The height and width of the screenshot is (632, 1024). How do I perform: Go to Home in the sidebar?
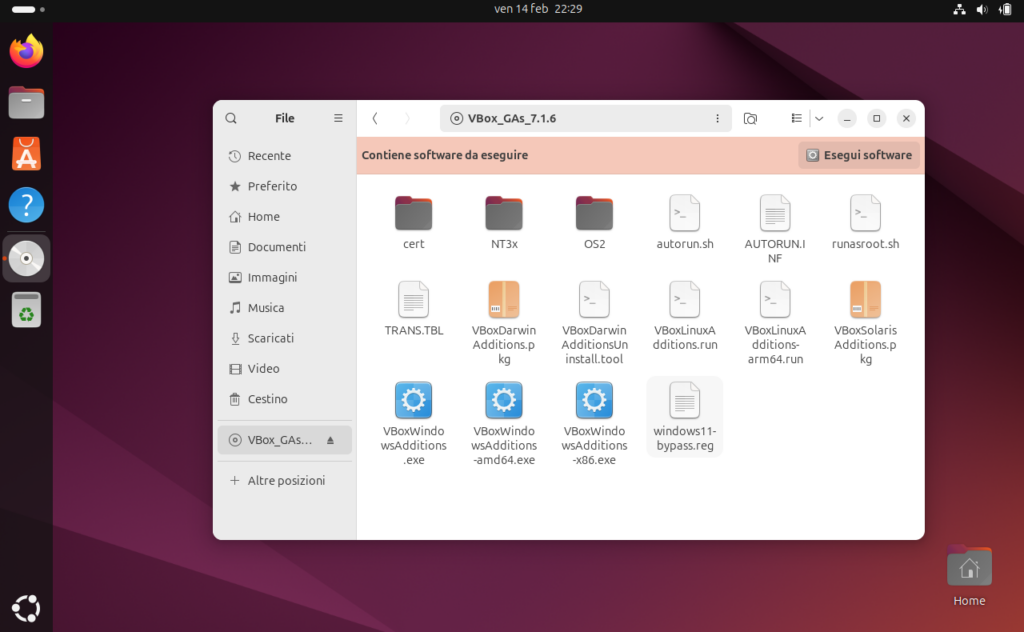click(x=285, y=217)
